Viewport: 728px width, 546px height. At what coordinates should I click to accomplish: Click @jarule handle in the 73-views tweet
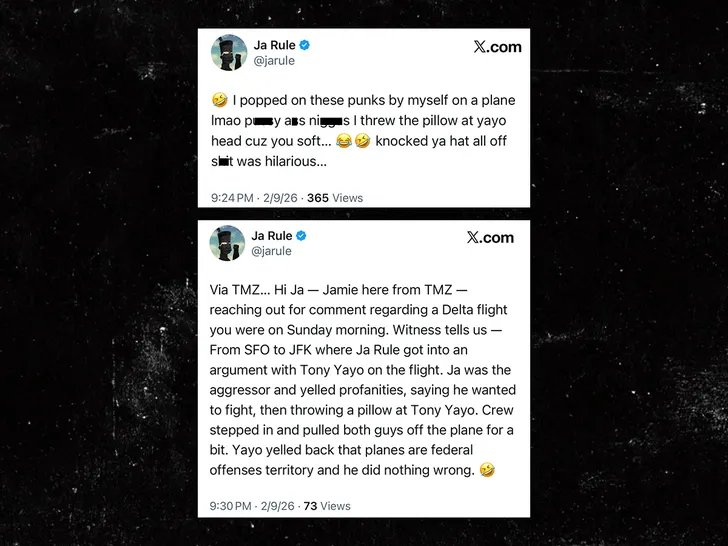click(x=273, y=251)
